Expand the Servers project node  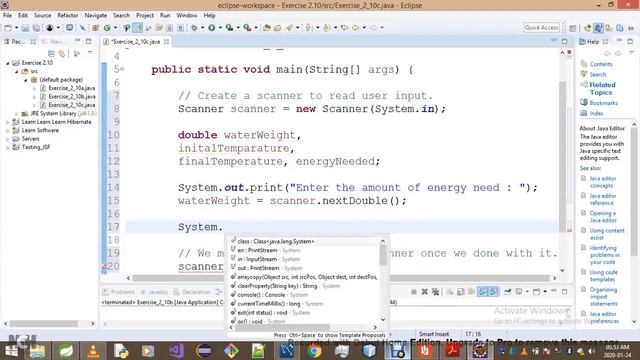click(7, 139)
